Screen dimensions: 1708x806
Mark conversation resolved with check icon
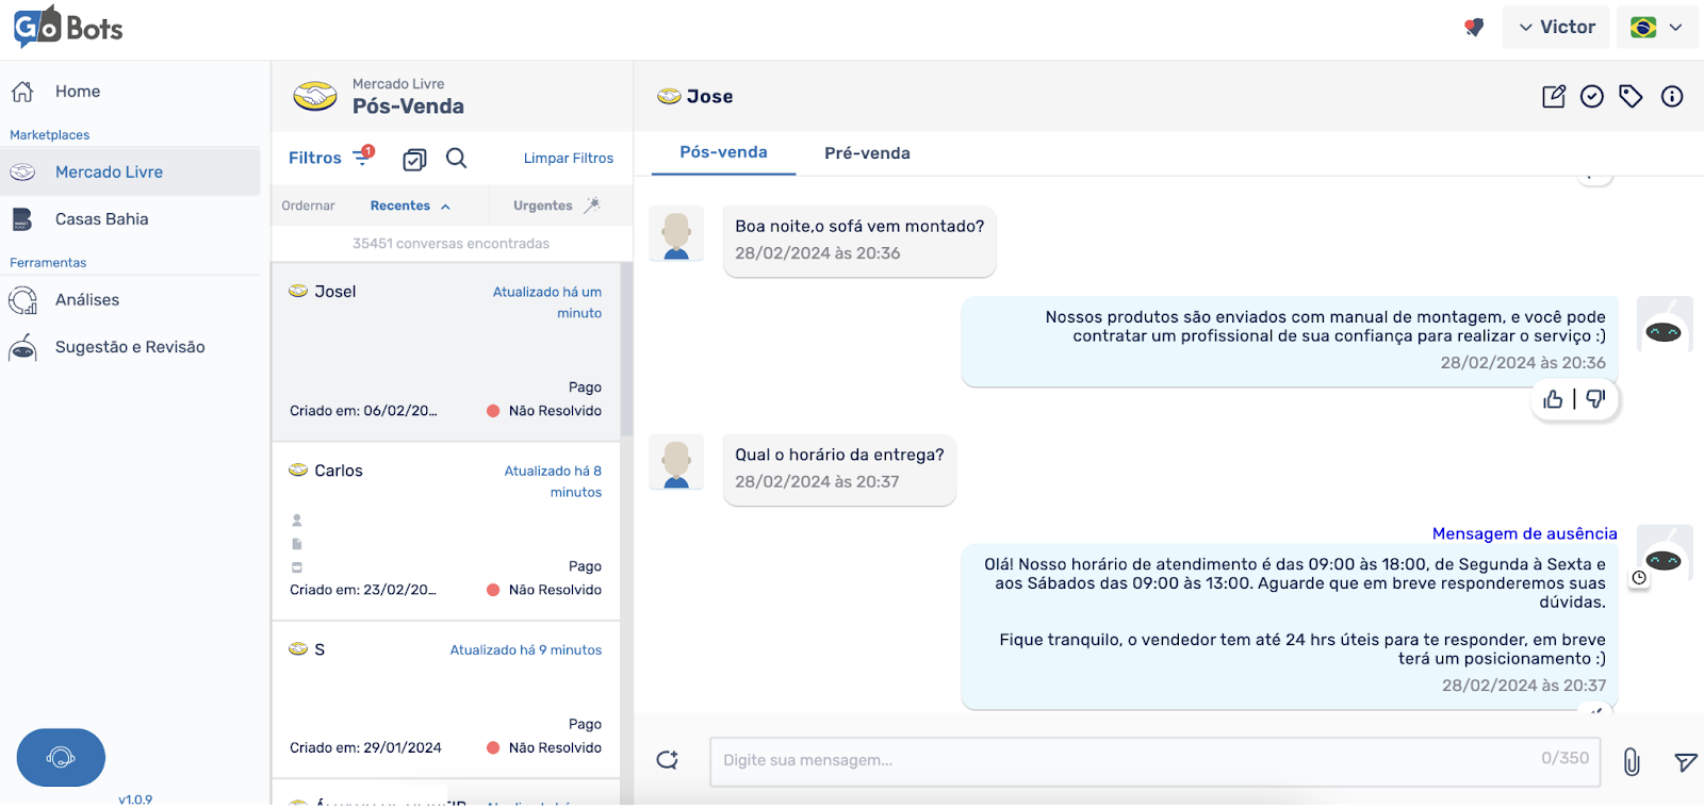coord(1592,96)
